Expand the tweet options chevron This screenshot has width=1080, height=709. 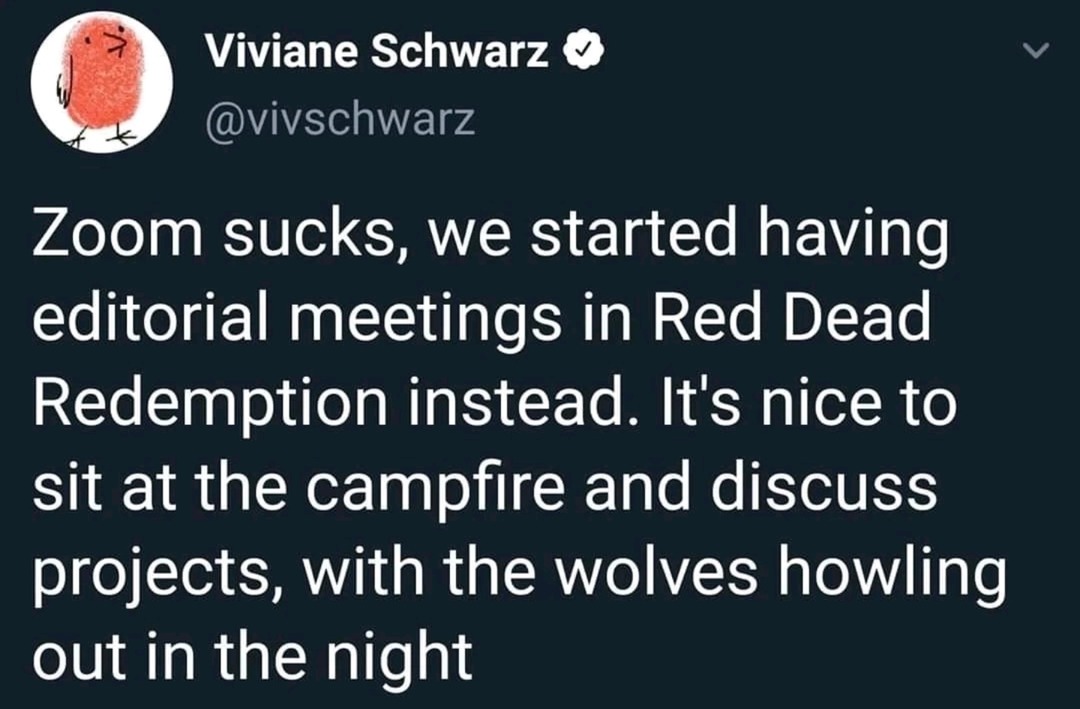(1035, 50)
